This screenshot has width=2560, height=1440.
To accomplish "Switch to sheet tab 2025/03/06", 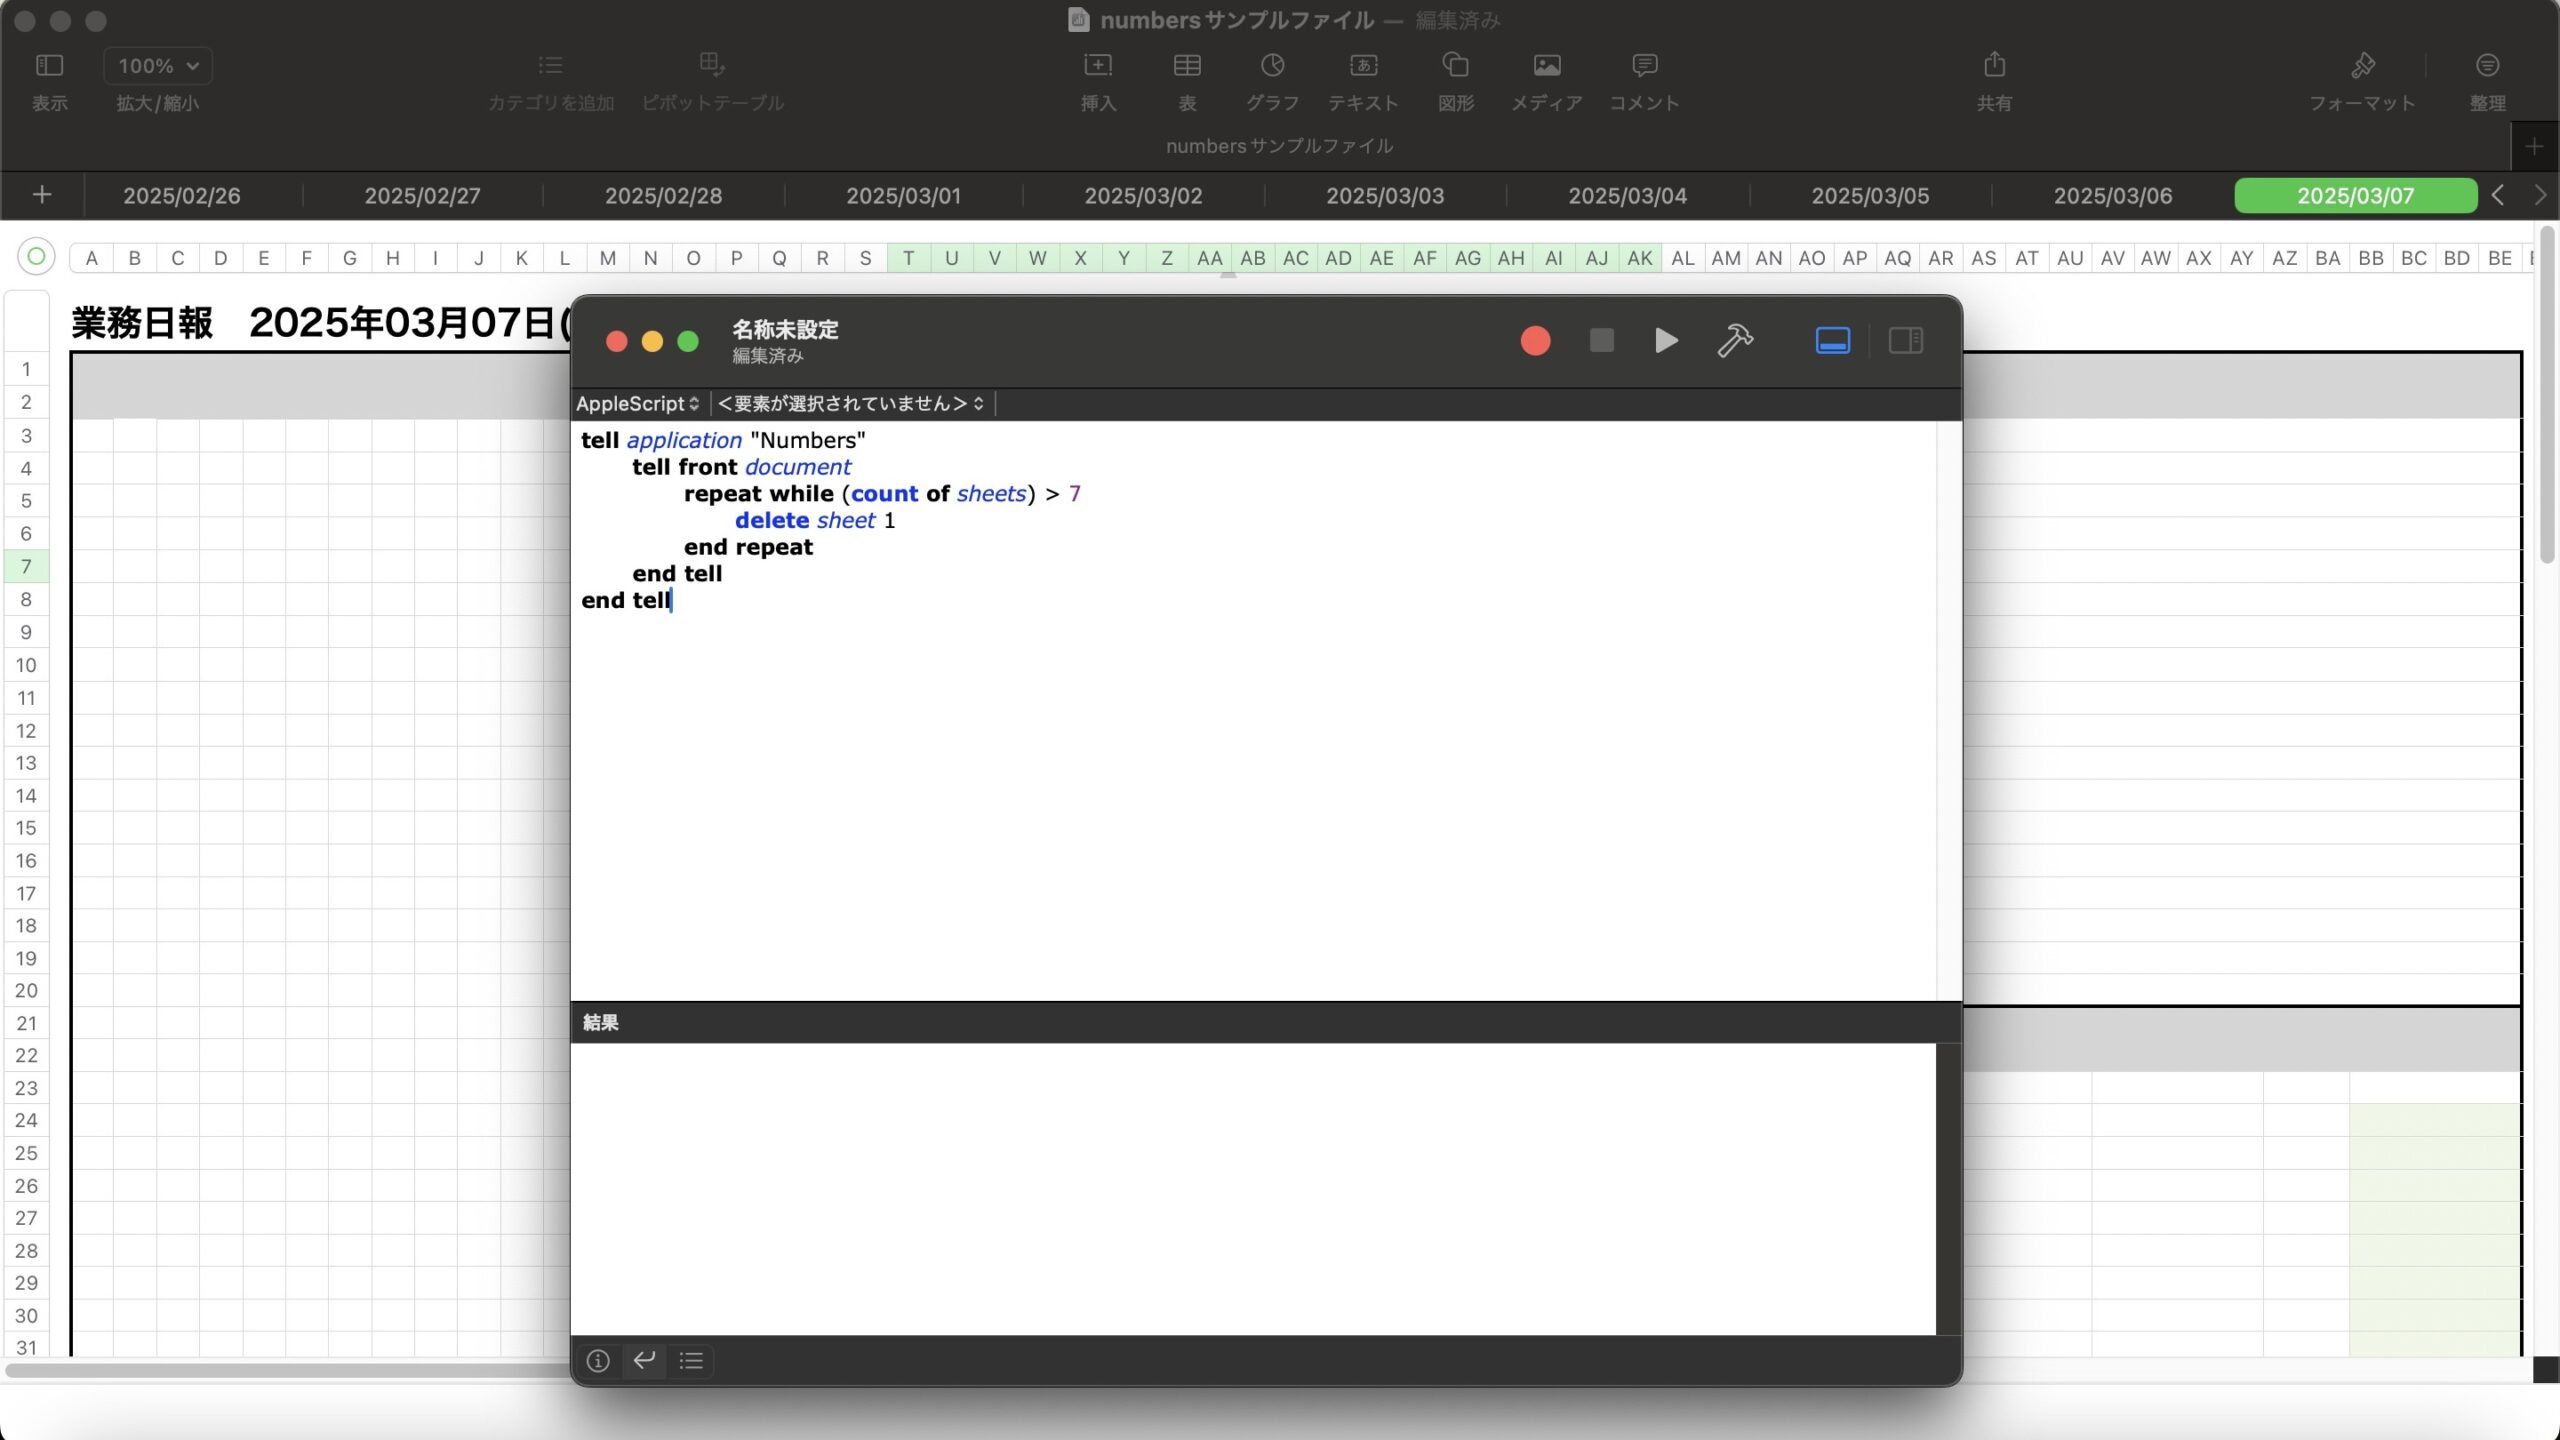I will tap(2113, 196).
